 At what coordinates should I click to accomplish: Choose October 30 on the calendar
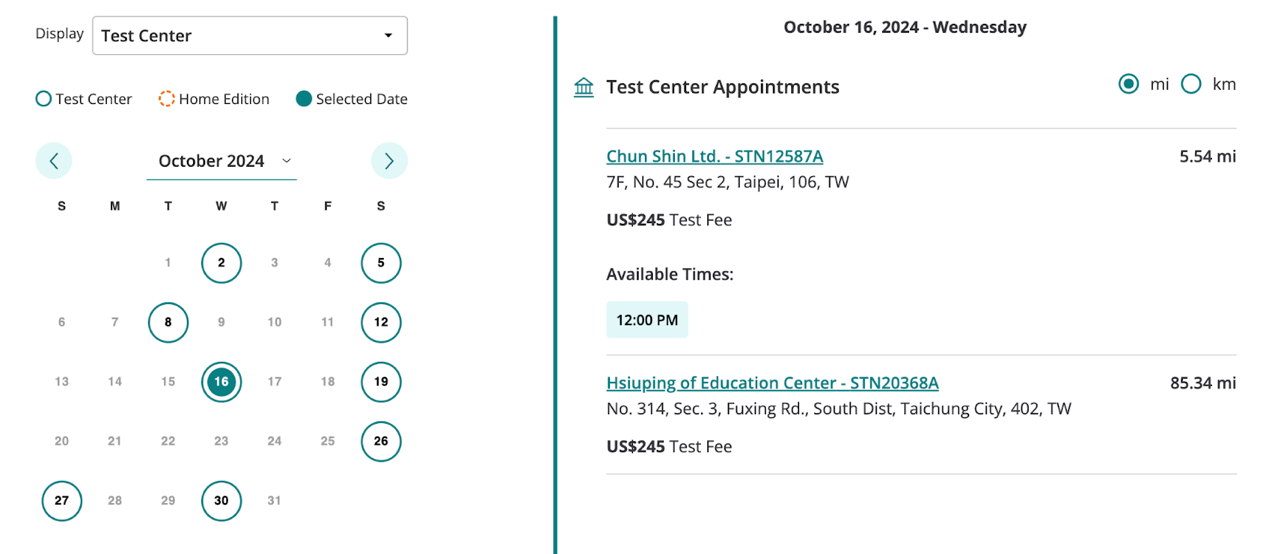(x=221, y=501)
